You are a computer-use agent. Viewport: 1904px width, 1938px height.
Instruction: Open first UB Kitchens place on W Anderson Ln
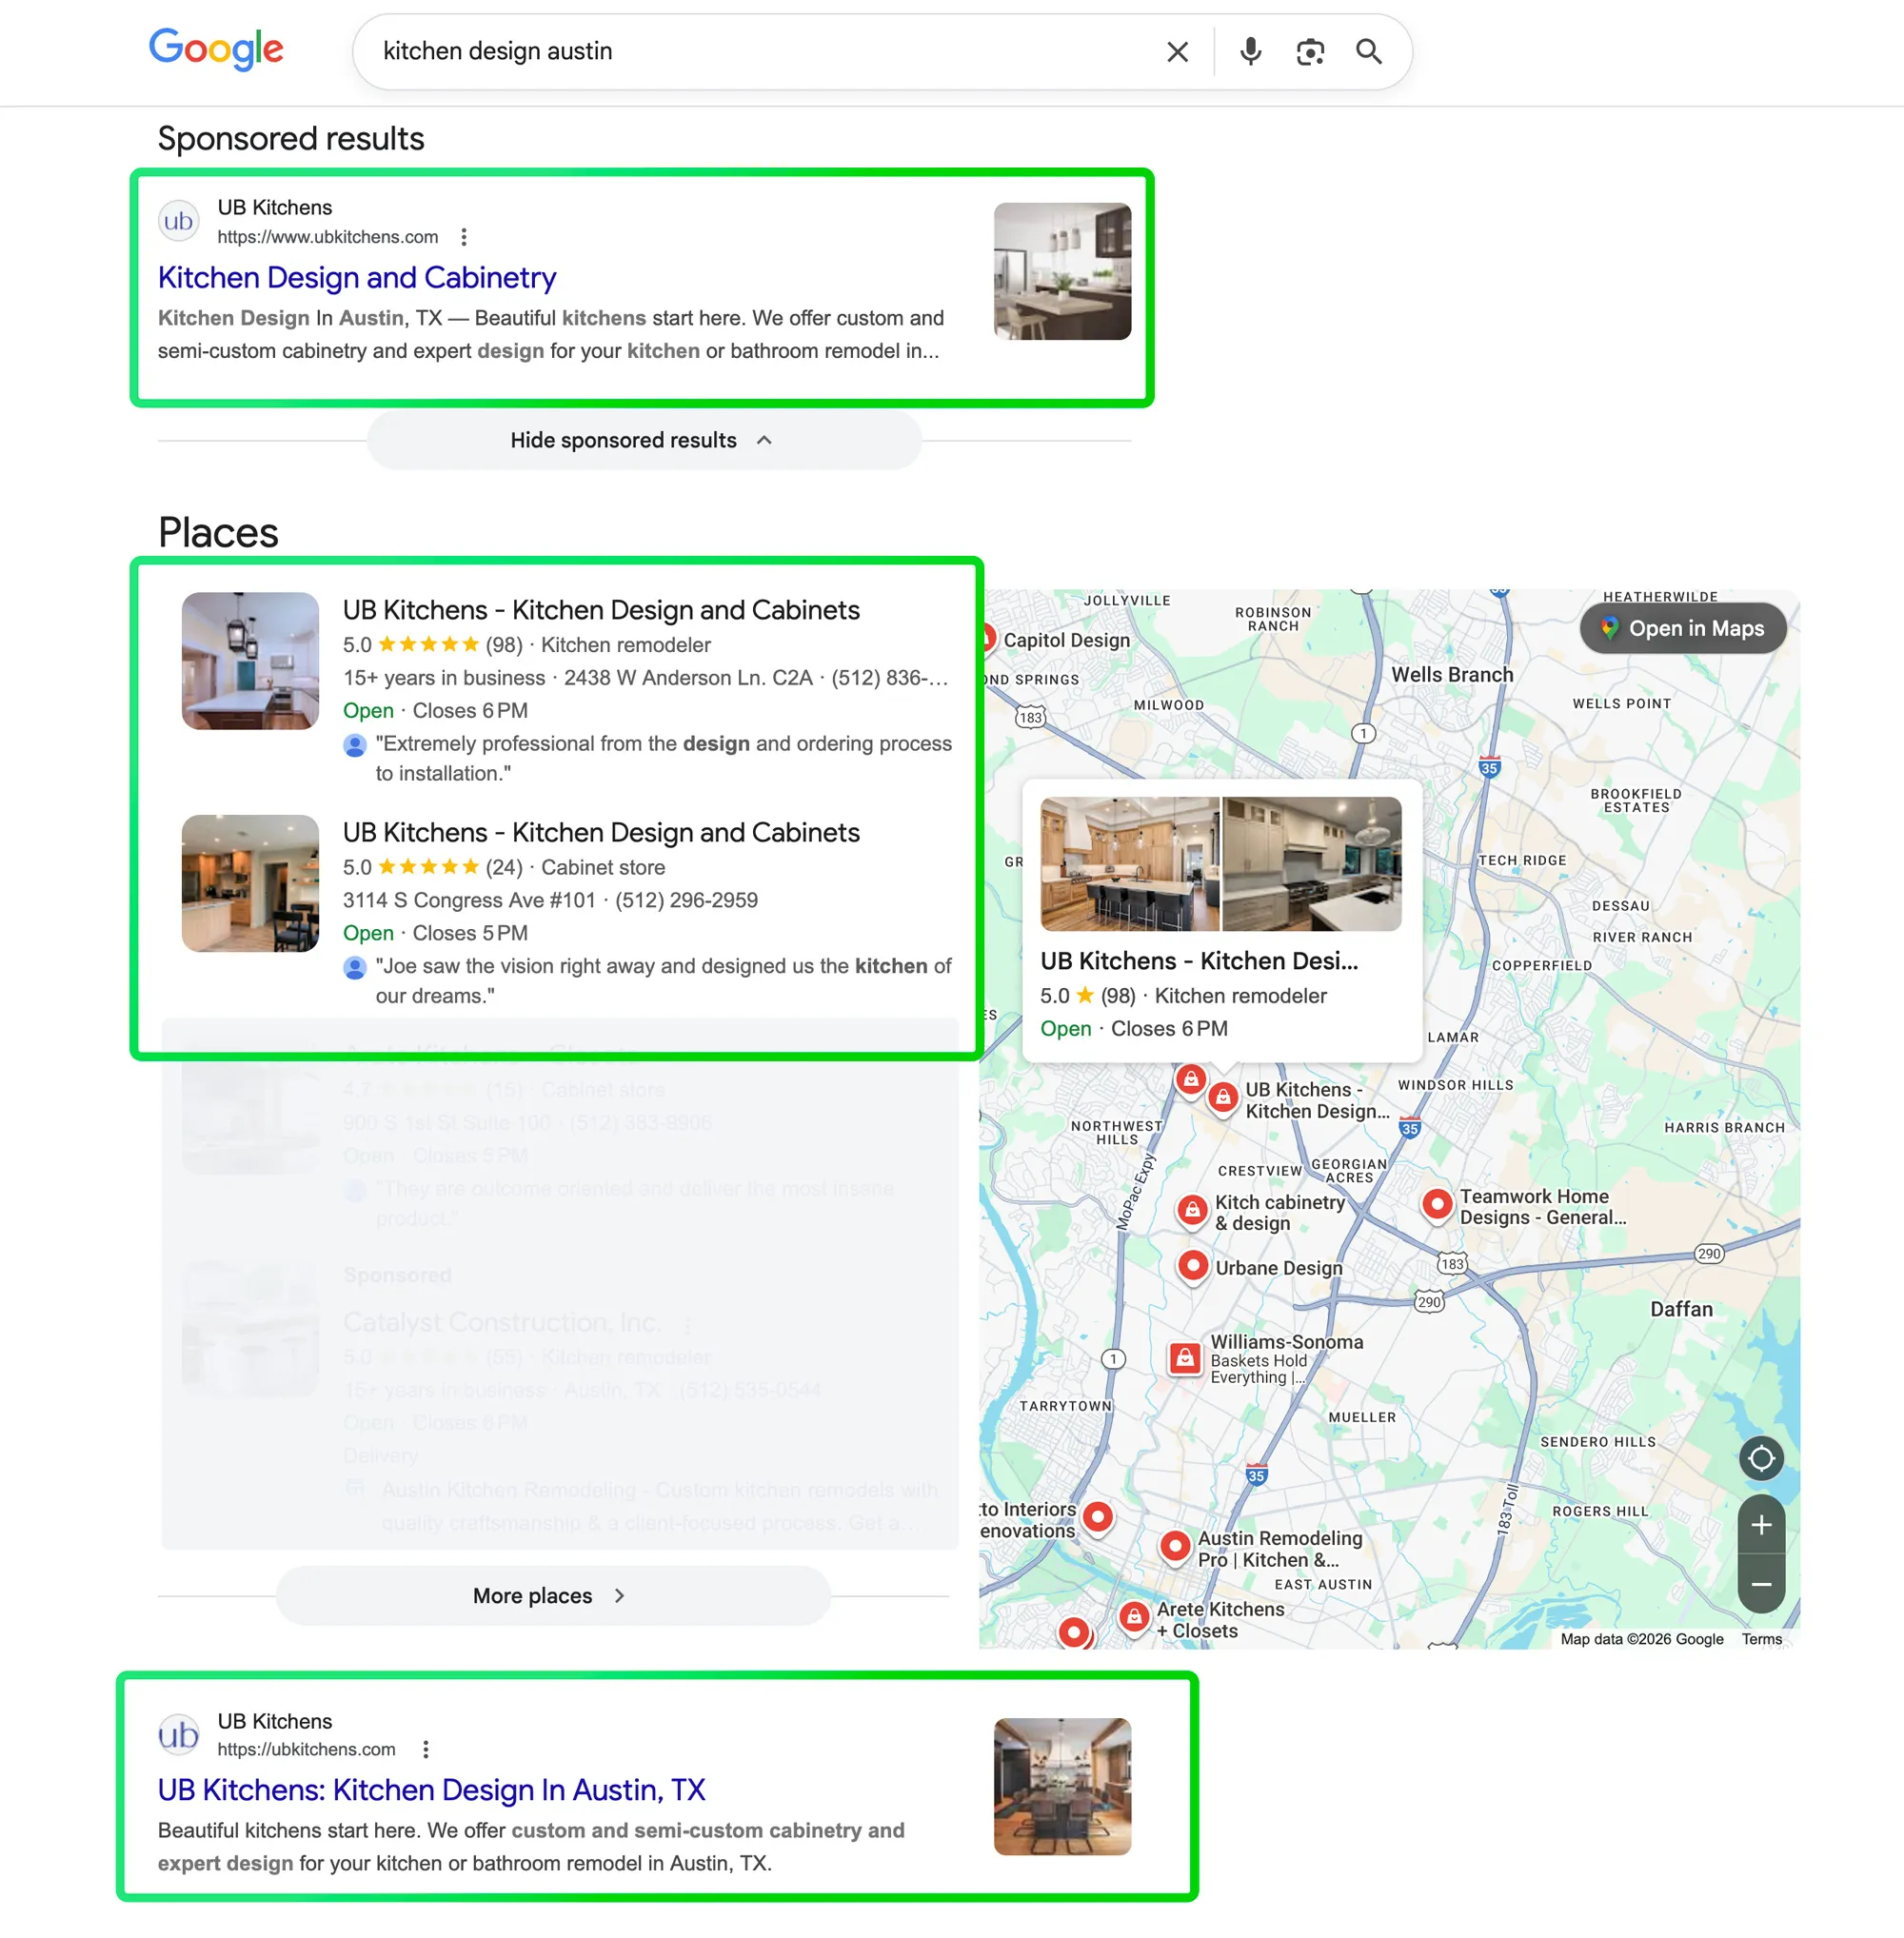[601, 610]
